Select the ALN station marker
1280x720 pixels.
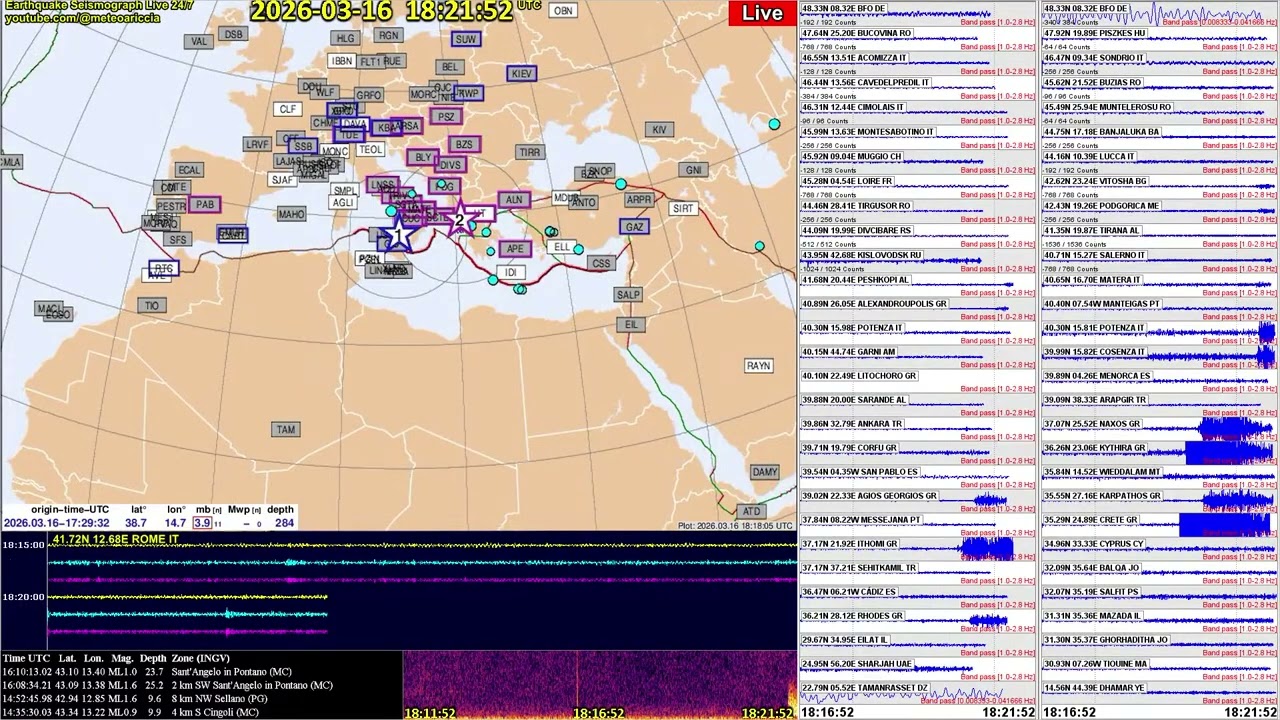514,200
